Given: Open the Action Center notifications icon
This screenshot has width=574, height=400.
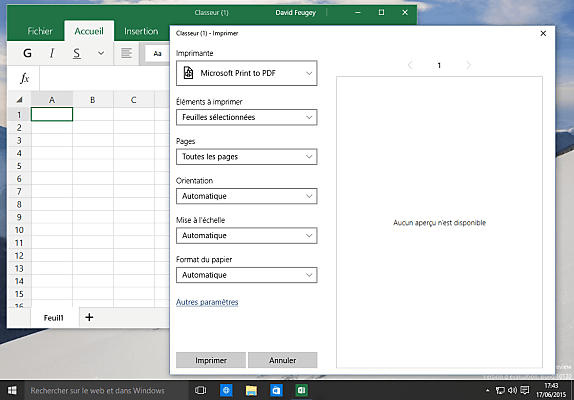Looking at the screenshot, I should [525, 390].
